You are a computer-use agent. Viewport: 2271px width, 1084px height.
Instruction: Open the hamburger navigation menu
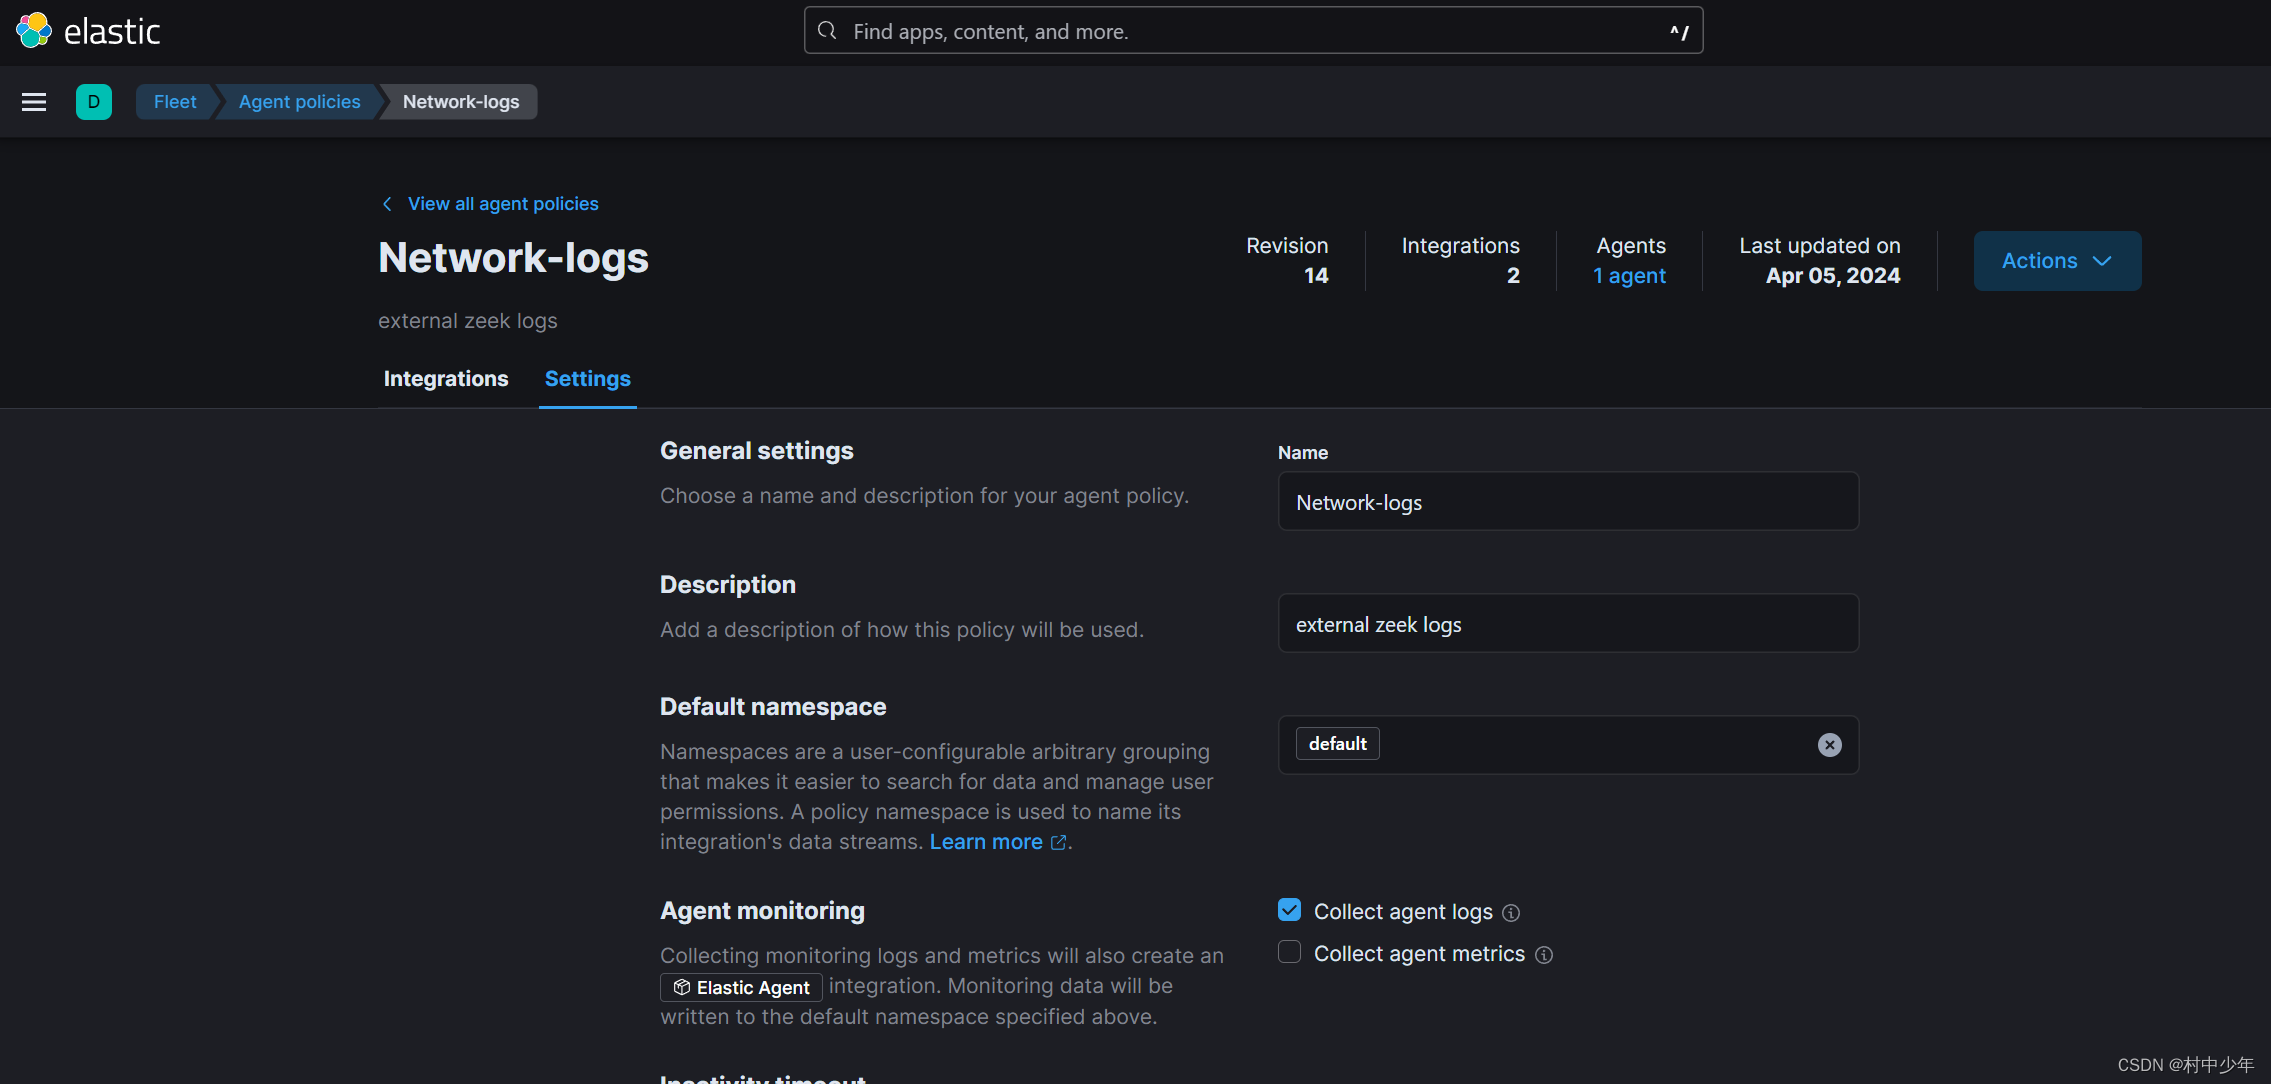(x=34, y=102)
